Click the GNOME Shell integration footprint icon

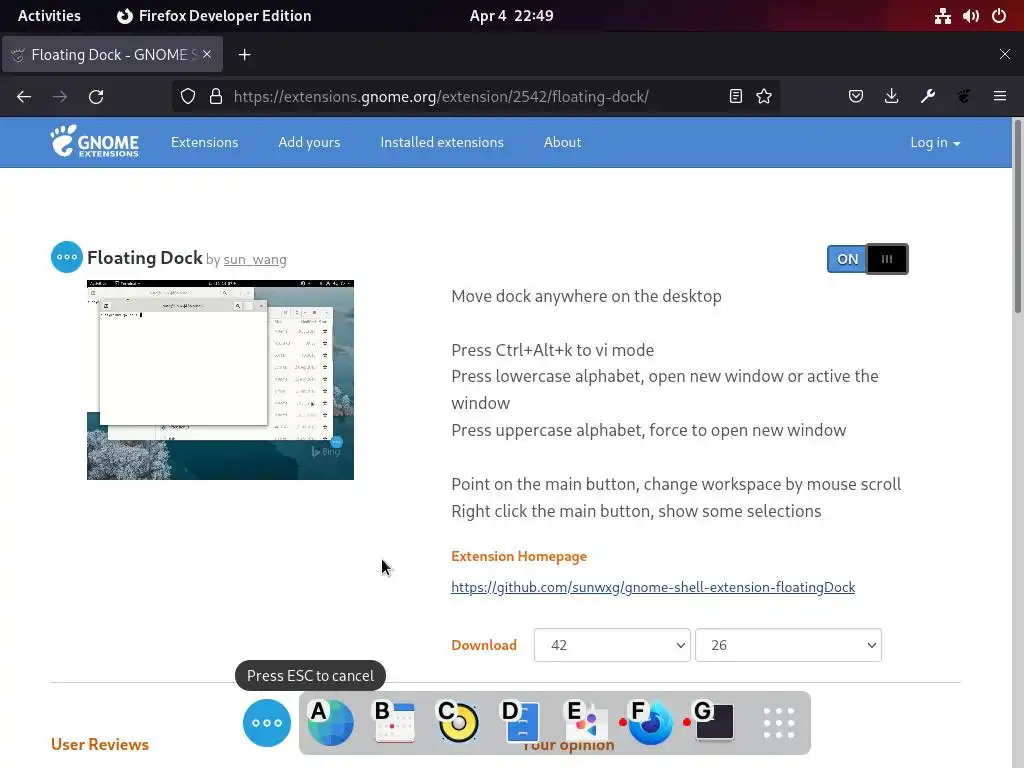click(x=964, y=97)
